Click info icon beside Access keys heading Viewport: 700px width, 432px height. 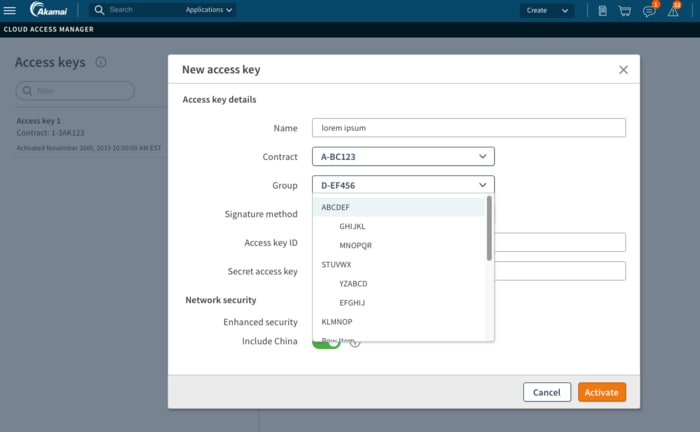coord(101,62)
